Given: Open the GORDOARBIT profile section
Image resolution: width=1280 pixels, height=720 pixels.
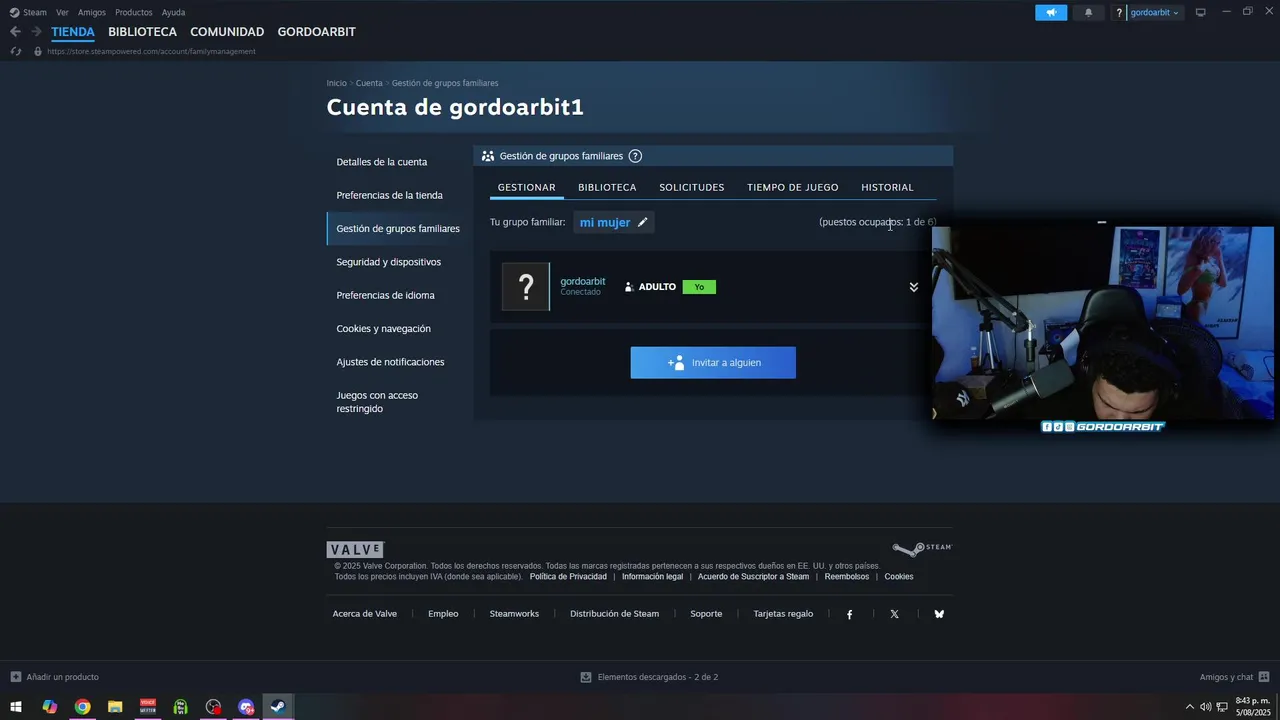Looking at the screenshot, I should point(316,32).
